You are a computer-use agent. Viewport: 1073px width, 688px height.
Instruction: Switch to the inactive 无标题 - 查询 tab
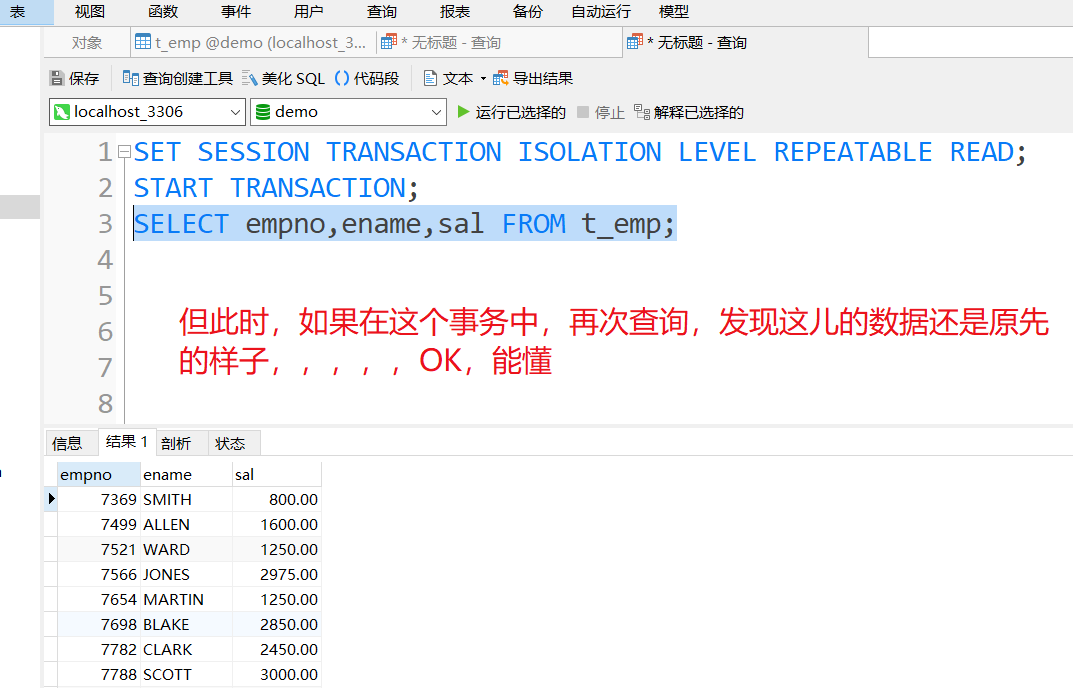click(x=500, y=42)
